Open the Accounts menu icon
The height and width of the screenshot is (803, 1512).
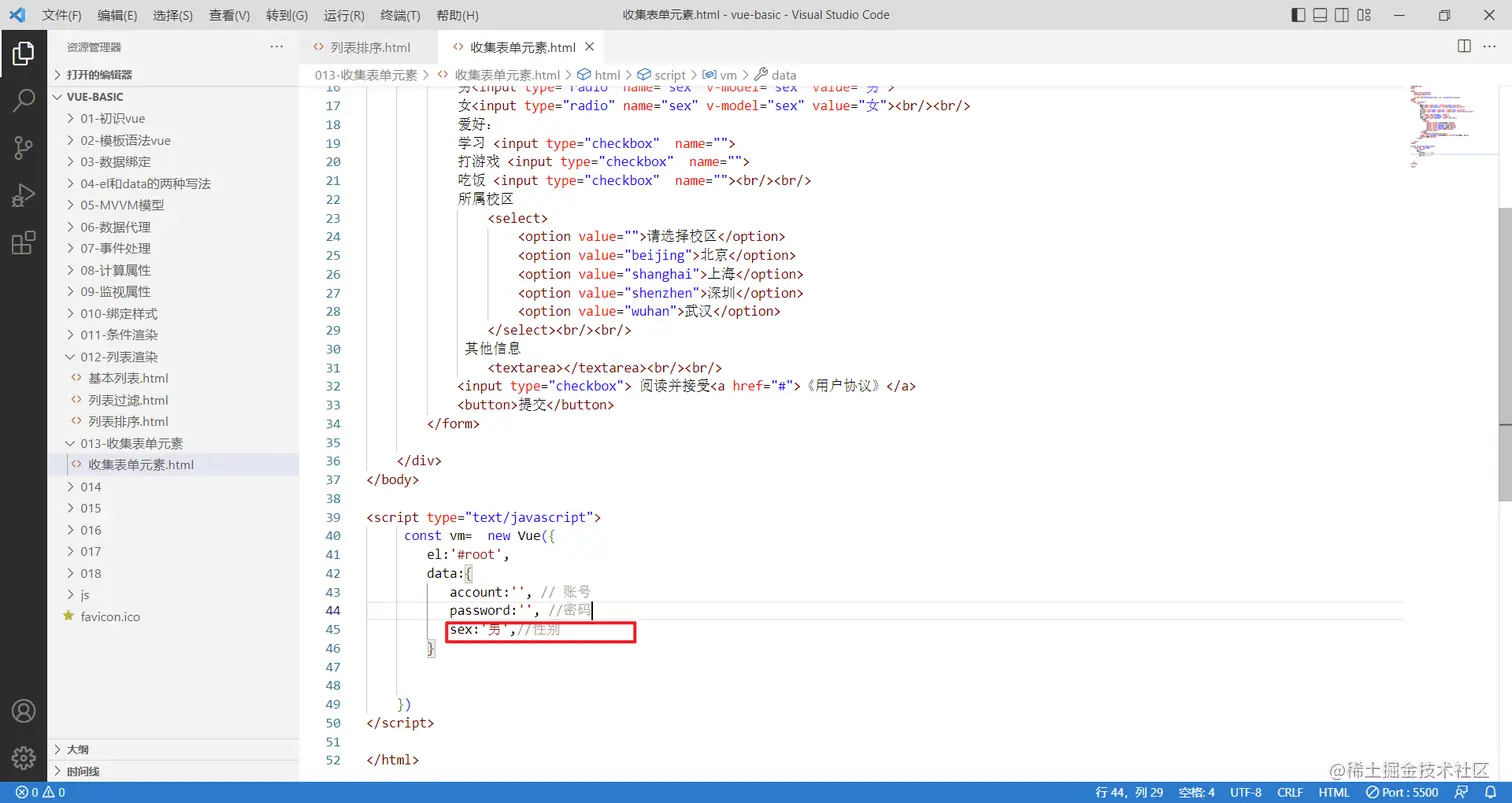pos(23,711)
